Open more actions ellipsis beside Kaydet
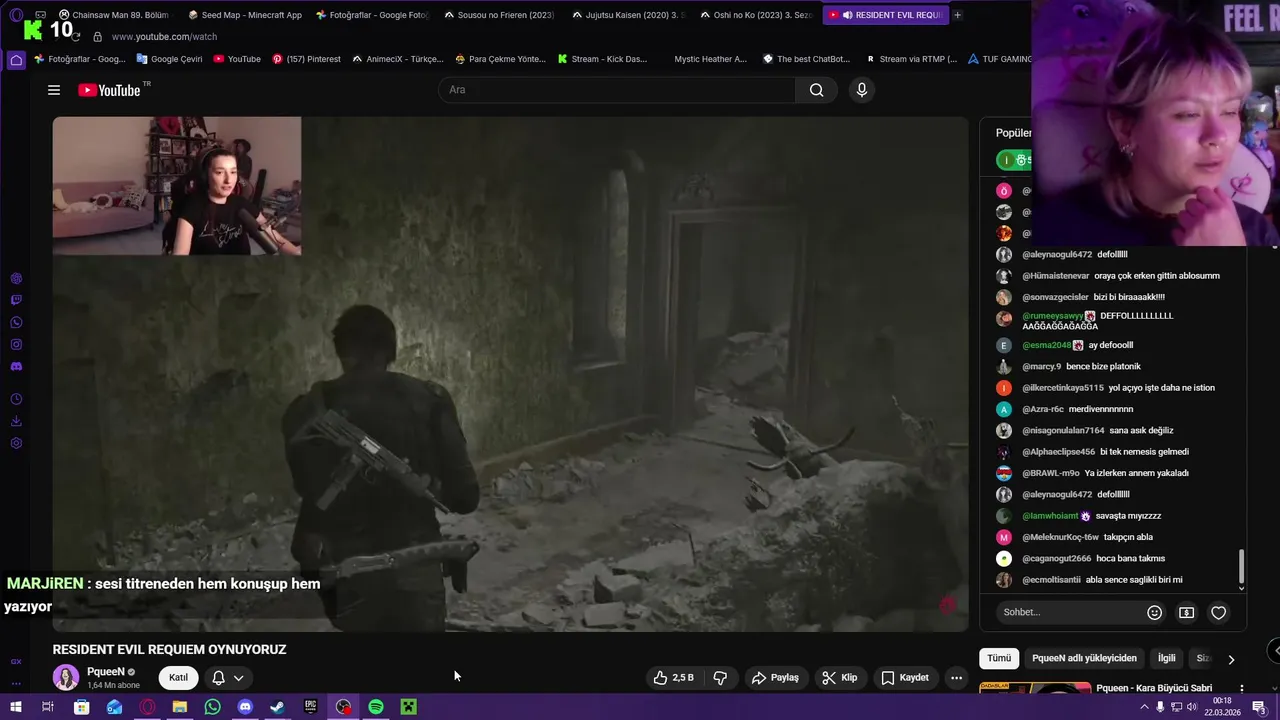The width and height of the screenshot is (1280, 720). pos(956,678)
